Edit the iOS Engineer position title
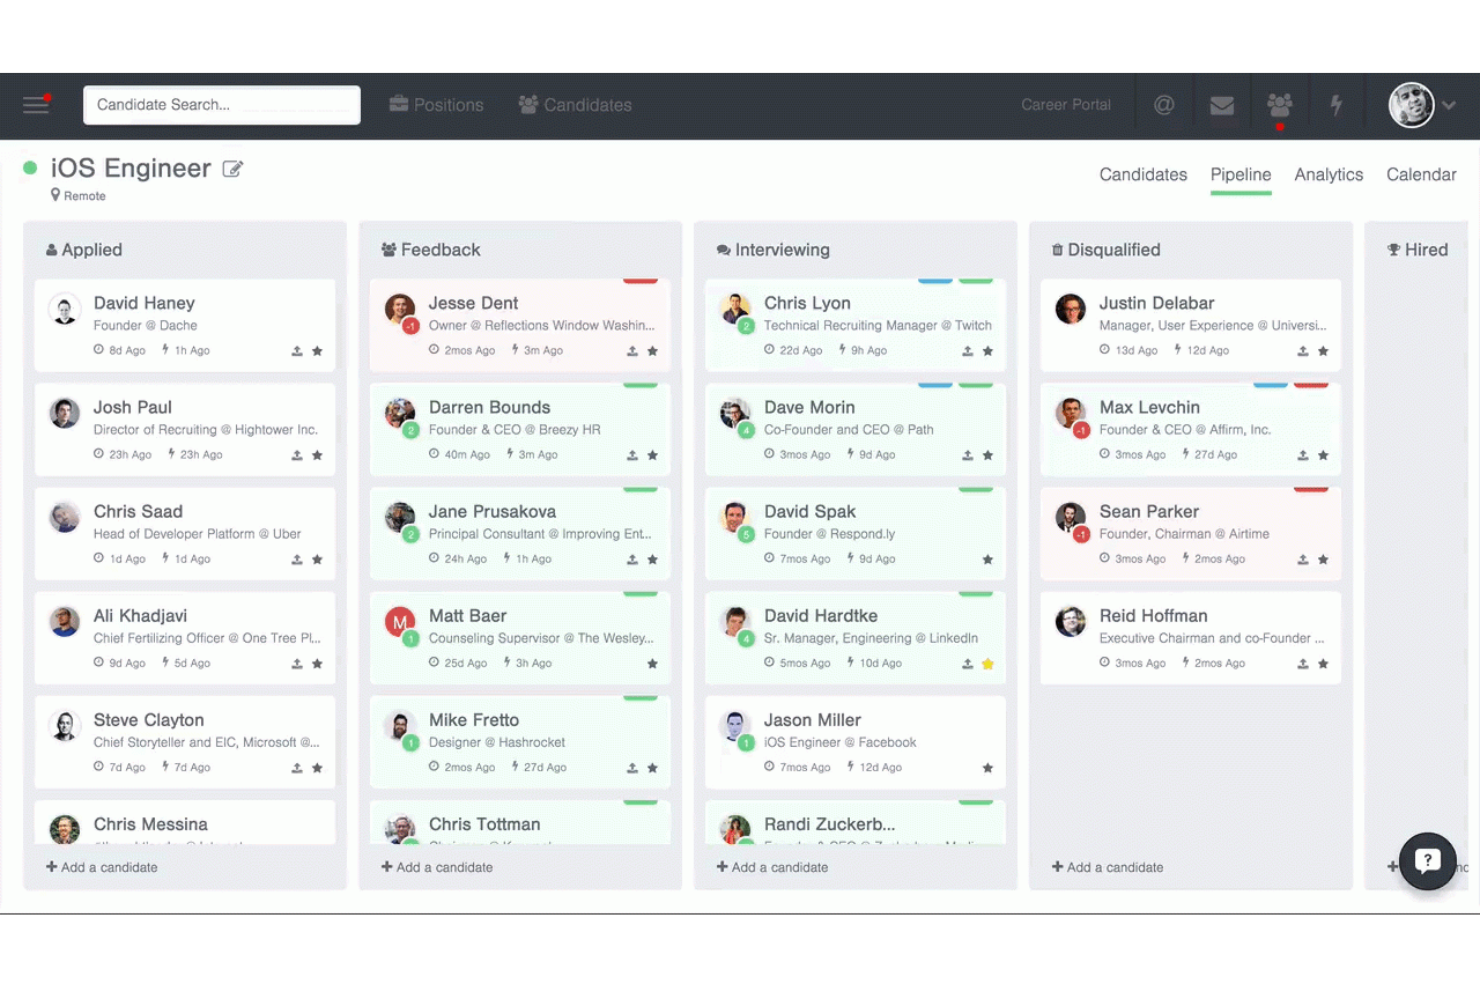The height and width of the screenshot is (987, 1480). point(232,169)
